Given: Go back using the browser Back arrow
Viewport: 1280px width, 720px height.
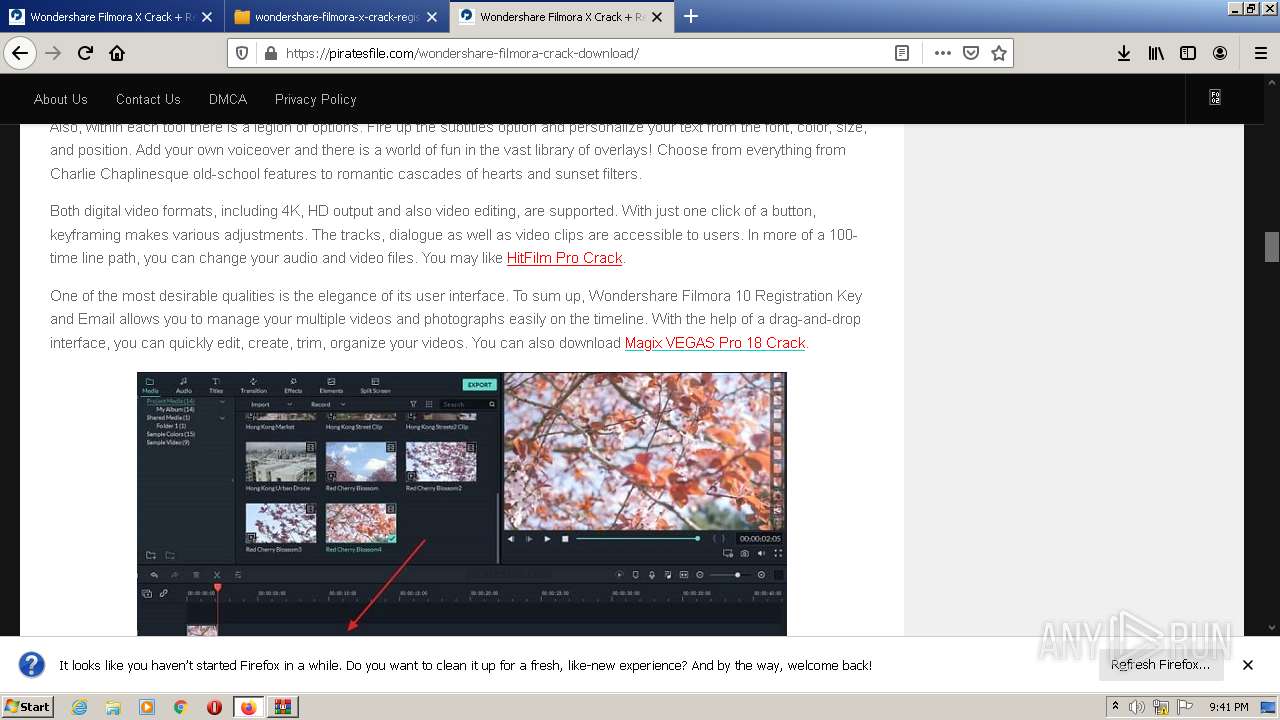Looking at the screenshot, I should pos(20,53).
